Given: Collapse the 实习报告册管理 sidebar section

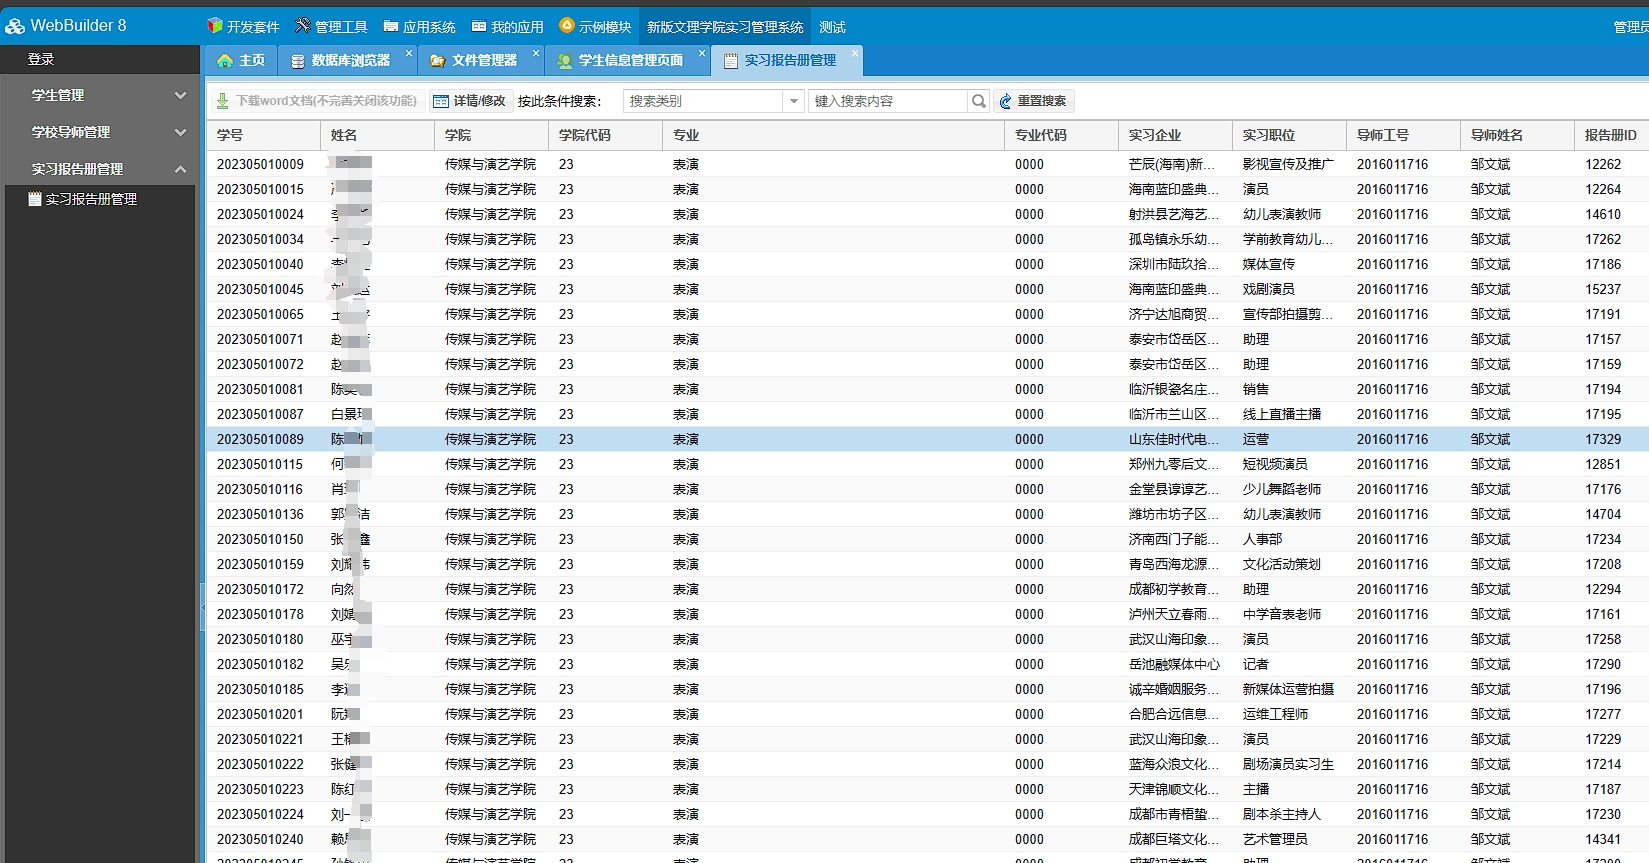Looking at the screenshot, I should (100, 169).
